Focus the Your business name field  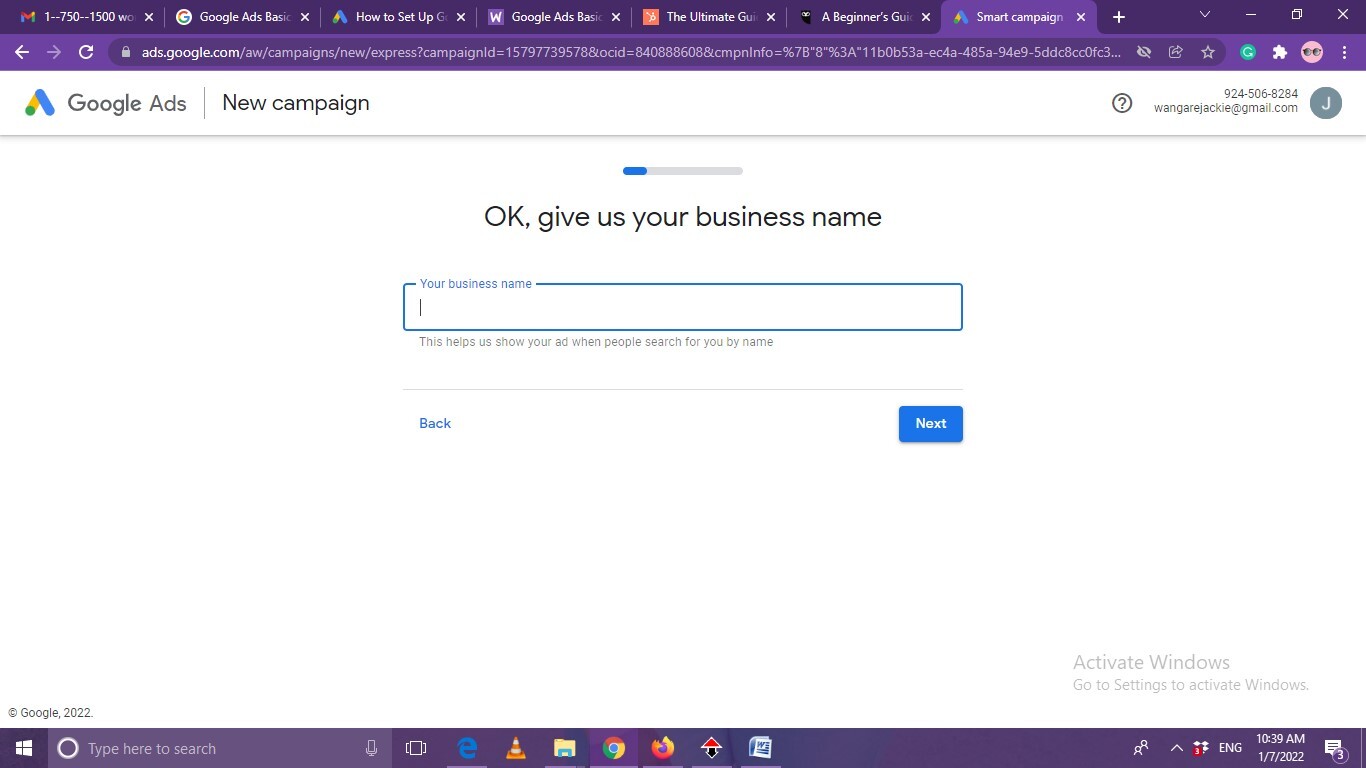click(683, 307)
